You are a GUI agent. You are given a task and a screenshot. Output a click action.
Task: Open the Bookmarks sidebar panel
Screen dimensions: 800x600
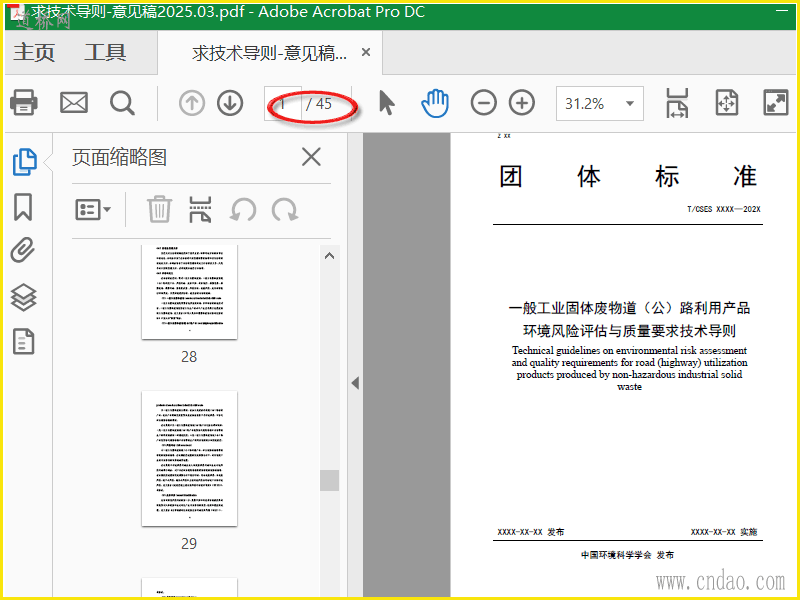pos(23,207)
